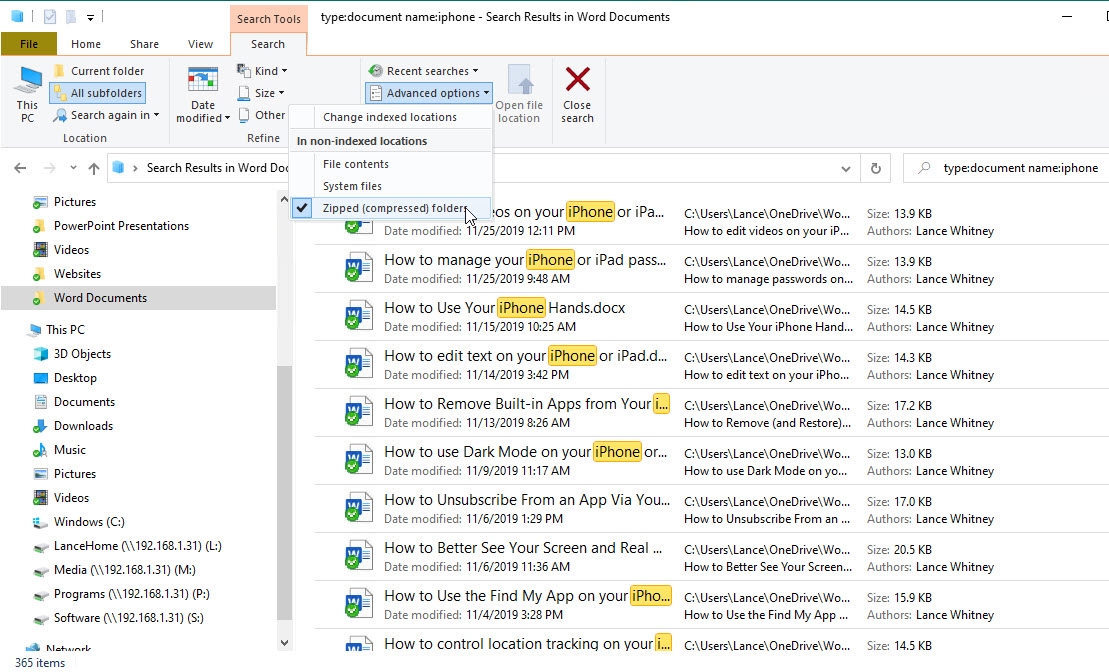Go up one folder level arrow
The width and height of the screenshot is (1109, 672).
coord(94,168)
